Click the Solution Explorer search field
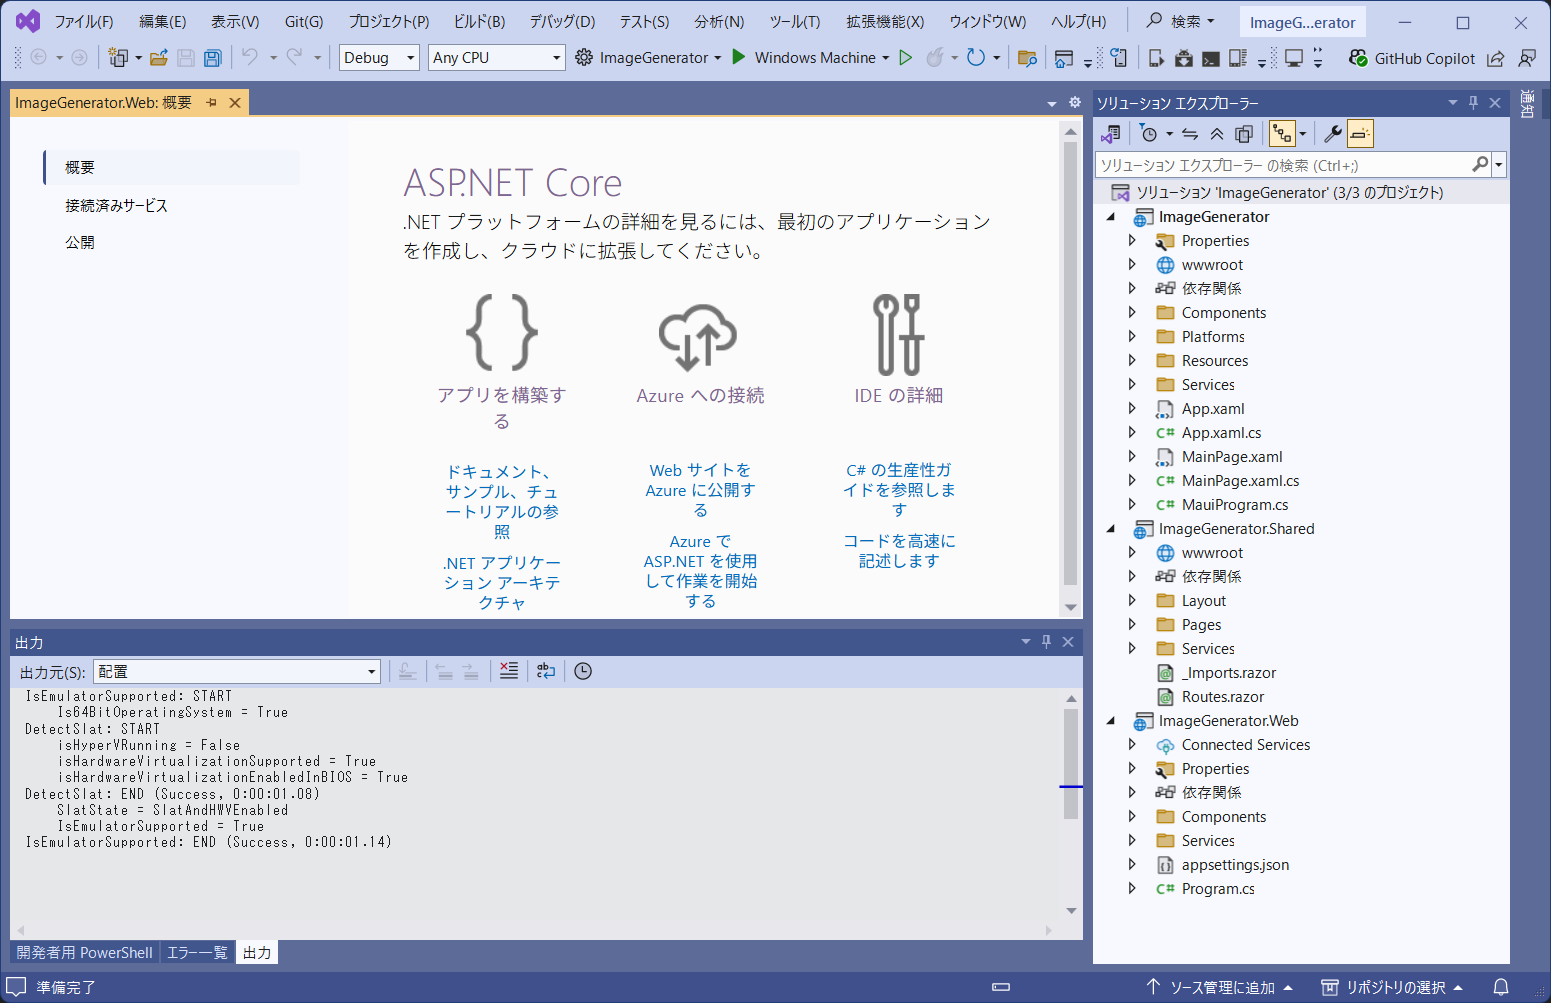1551x1003 pixels. [x=1283, y=165]
